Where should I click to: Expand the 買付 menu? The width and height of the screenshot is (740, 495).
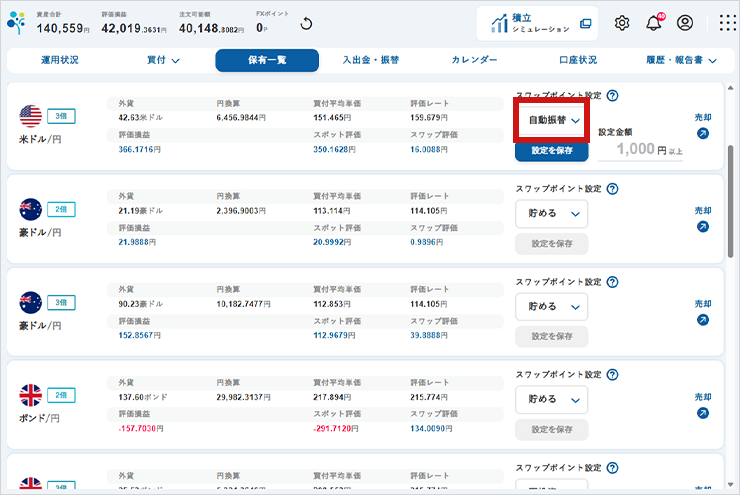(163, 60)
